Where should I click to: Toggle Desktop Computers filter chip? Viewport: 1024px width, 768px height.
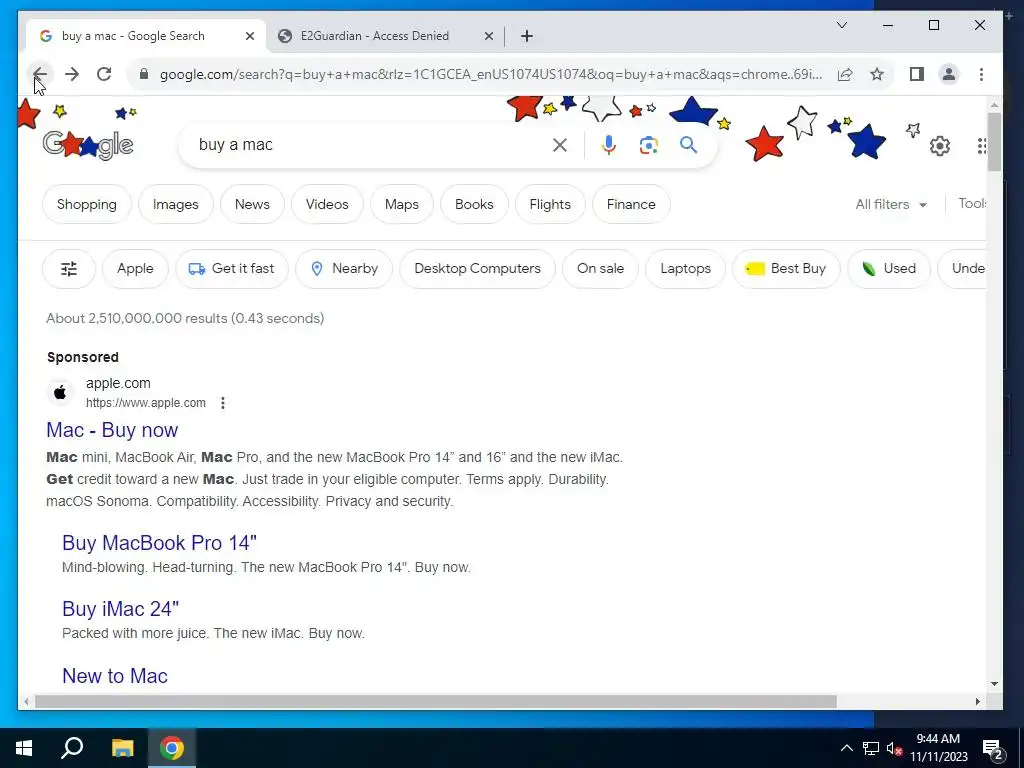click(x=477, y=268)
